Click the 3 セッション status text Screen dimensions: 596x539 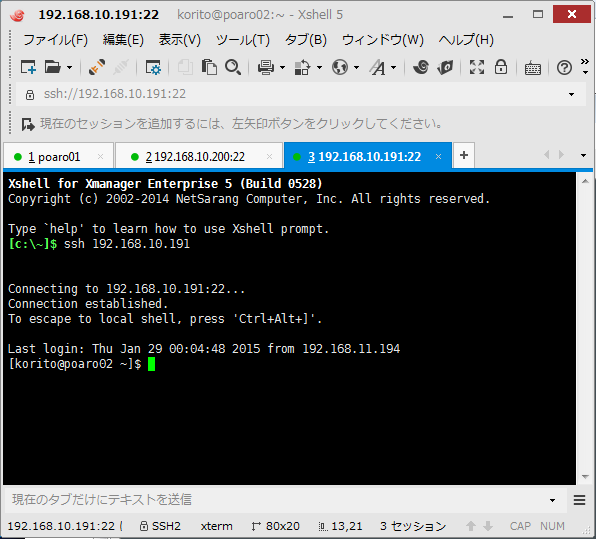point(413,526)
